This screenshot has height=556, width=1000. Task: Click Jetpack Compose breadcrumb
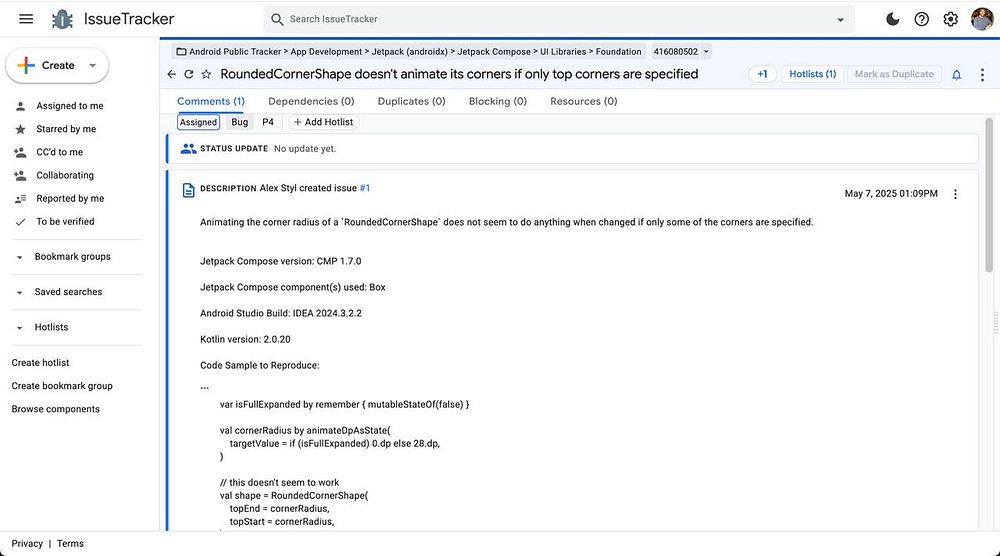tap(494, 52)
